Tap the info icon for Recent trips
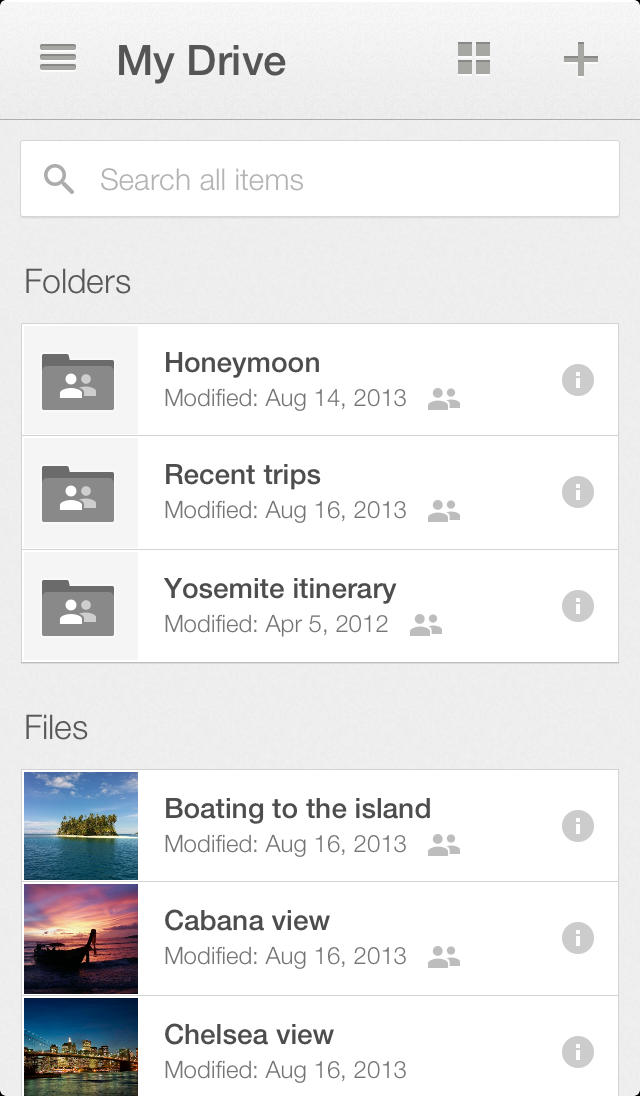 point(580,493)
